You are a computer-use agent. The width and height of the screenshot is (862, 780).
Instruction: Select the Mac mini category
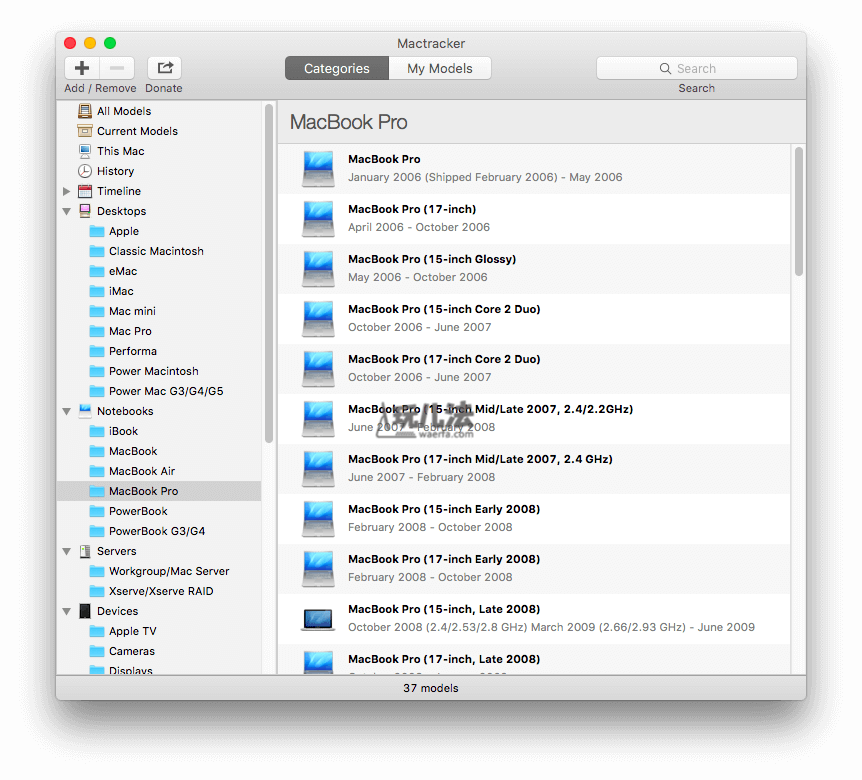click(159, 311)
